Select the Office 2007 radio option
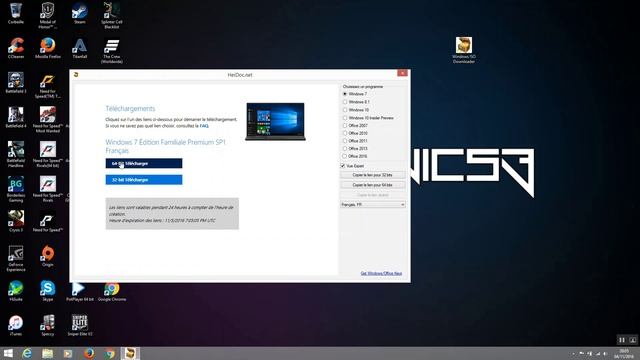Viewport: 640px width, 360px height. click(345, 125)
